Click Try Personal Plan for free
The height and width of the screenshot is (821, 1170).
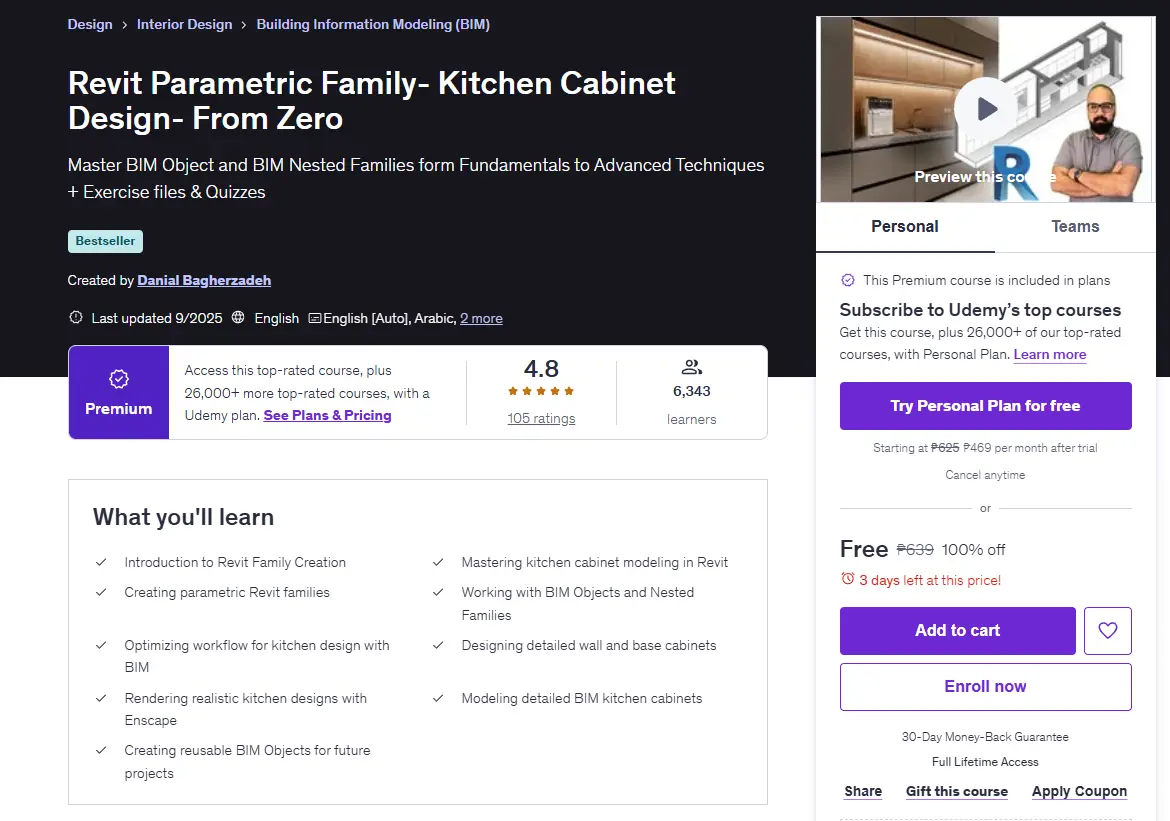pyautogui.click(x=985, y=406)
